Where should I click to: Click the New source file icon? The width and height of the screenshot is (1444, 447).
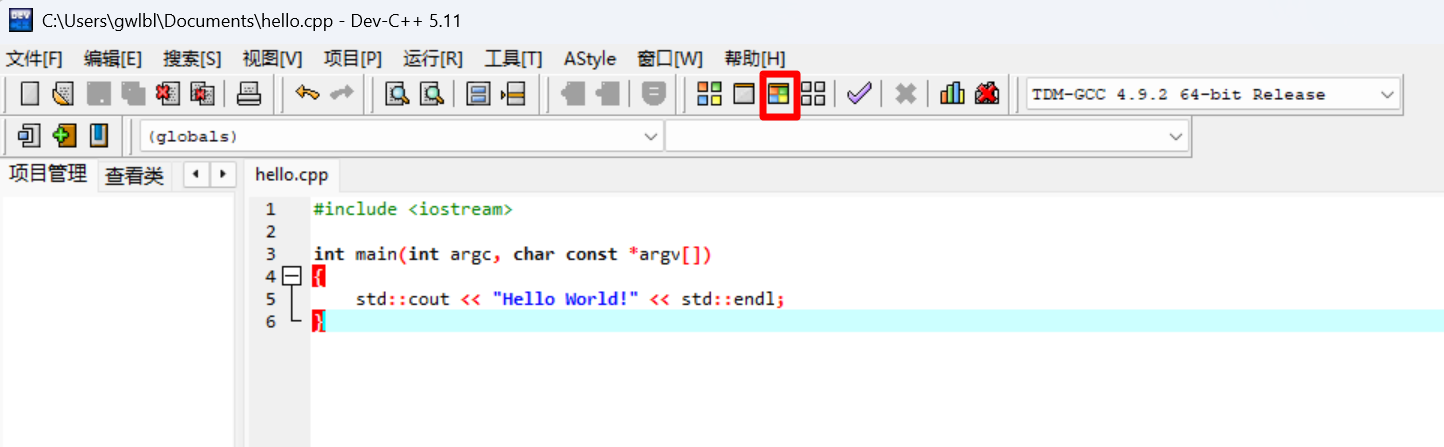(30, 94)
